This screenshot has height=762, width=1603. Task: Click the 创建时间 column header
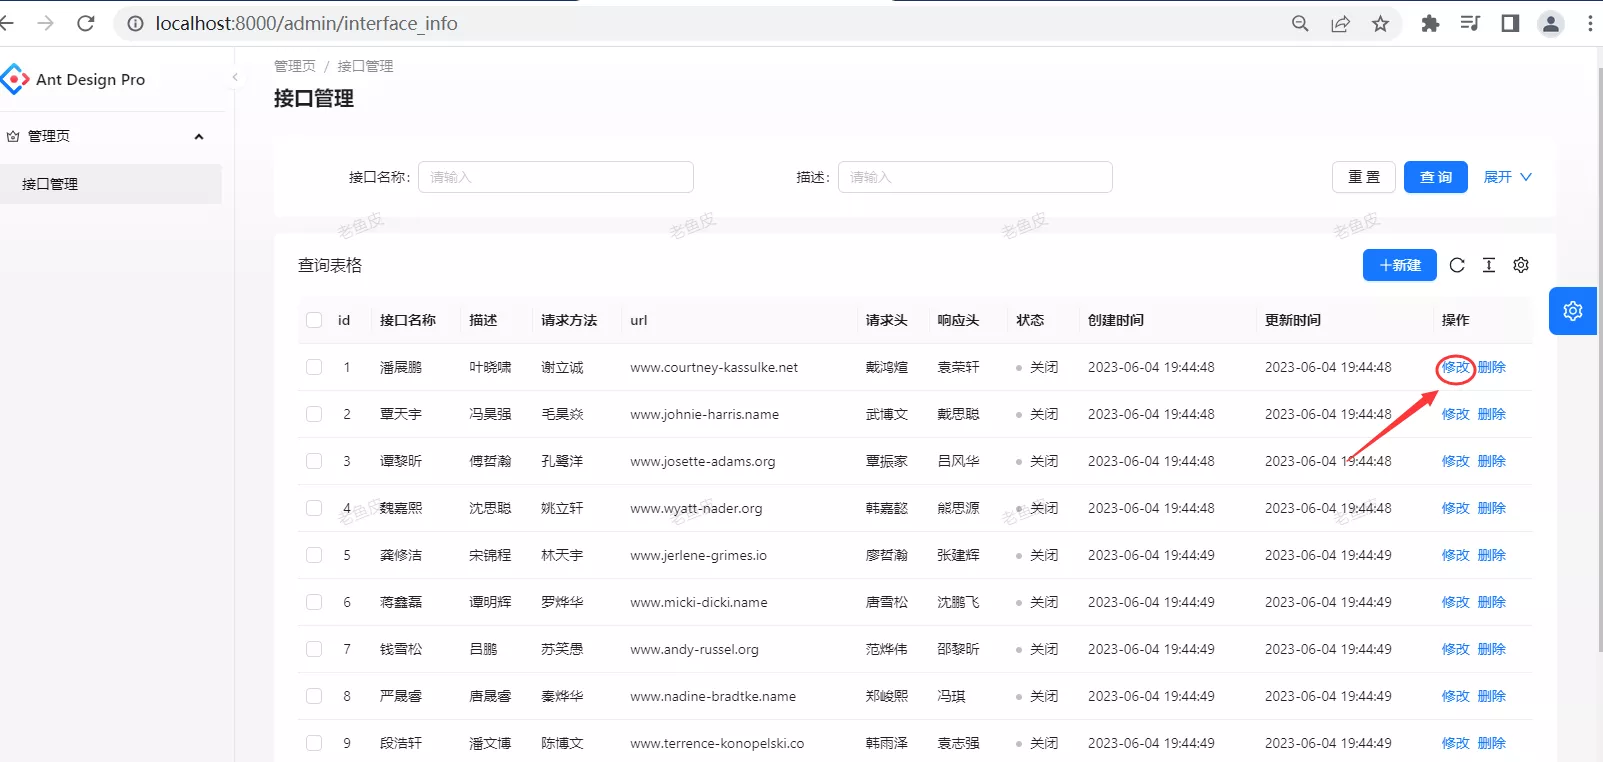point(1116,320)
